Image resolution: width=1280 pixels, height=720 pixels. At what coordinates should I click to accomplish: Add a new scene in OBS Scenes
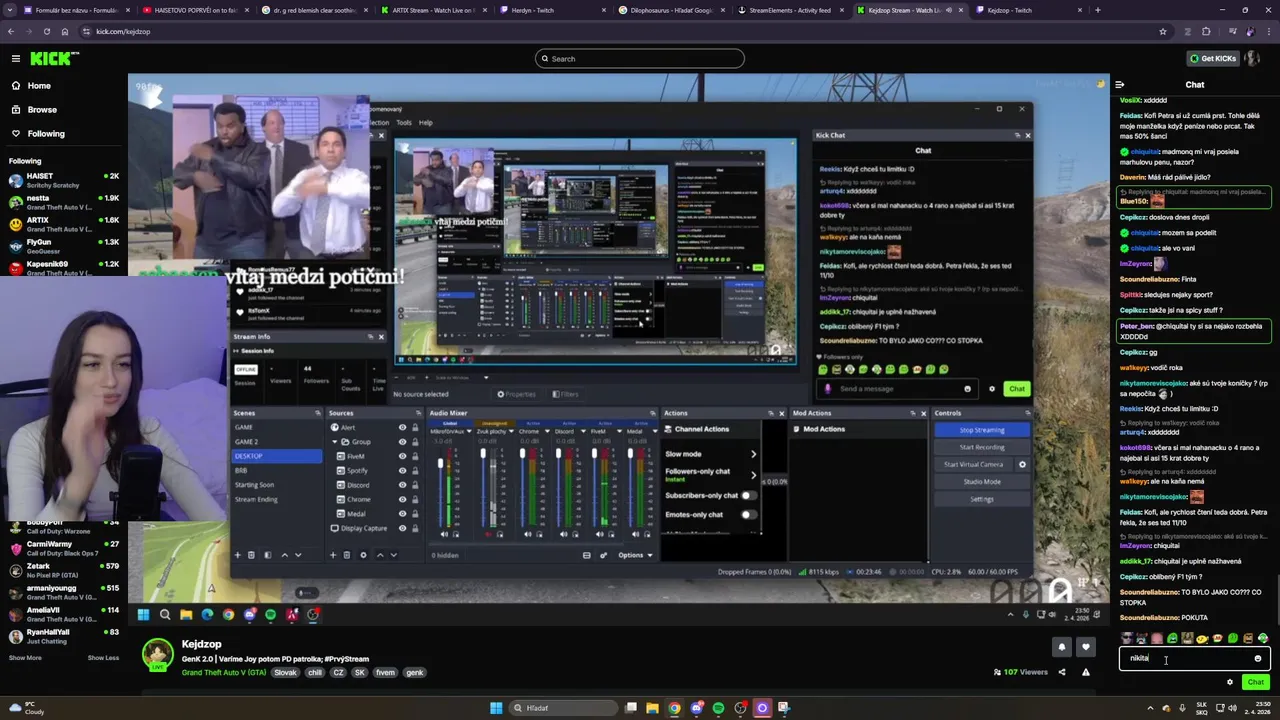click(x=237, y=555)
